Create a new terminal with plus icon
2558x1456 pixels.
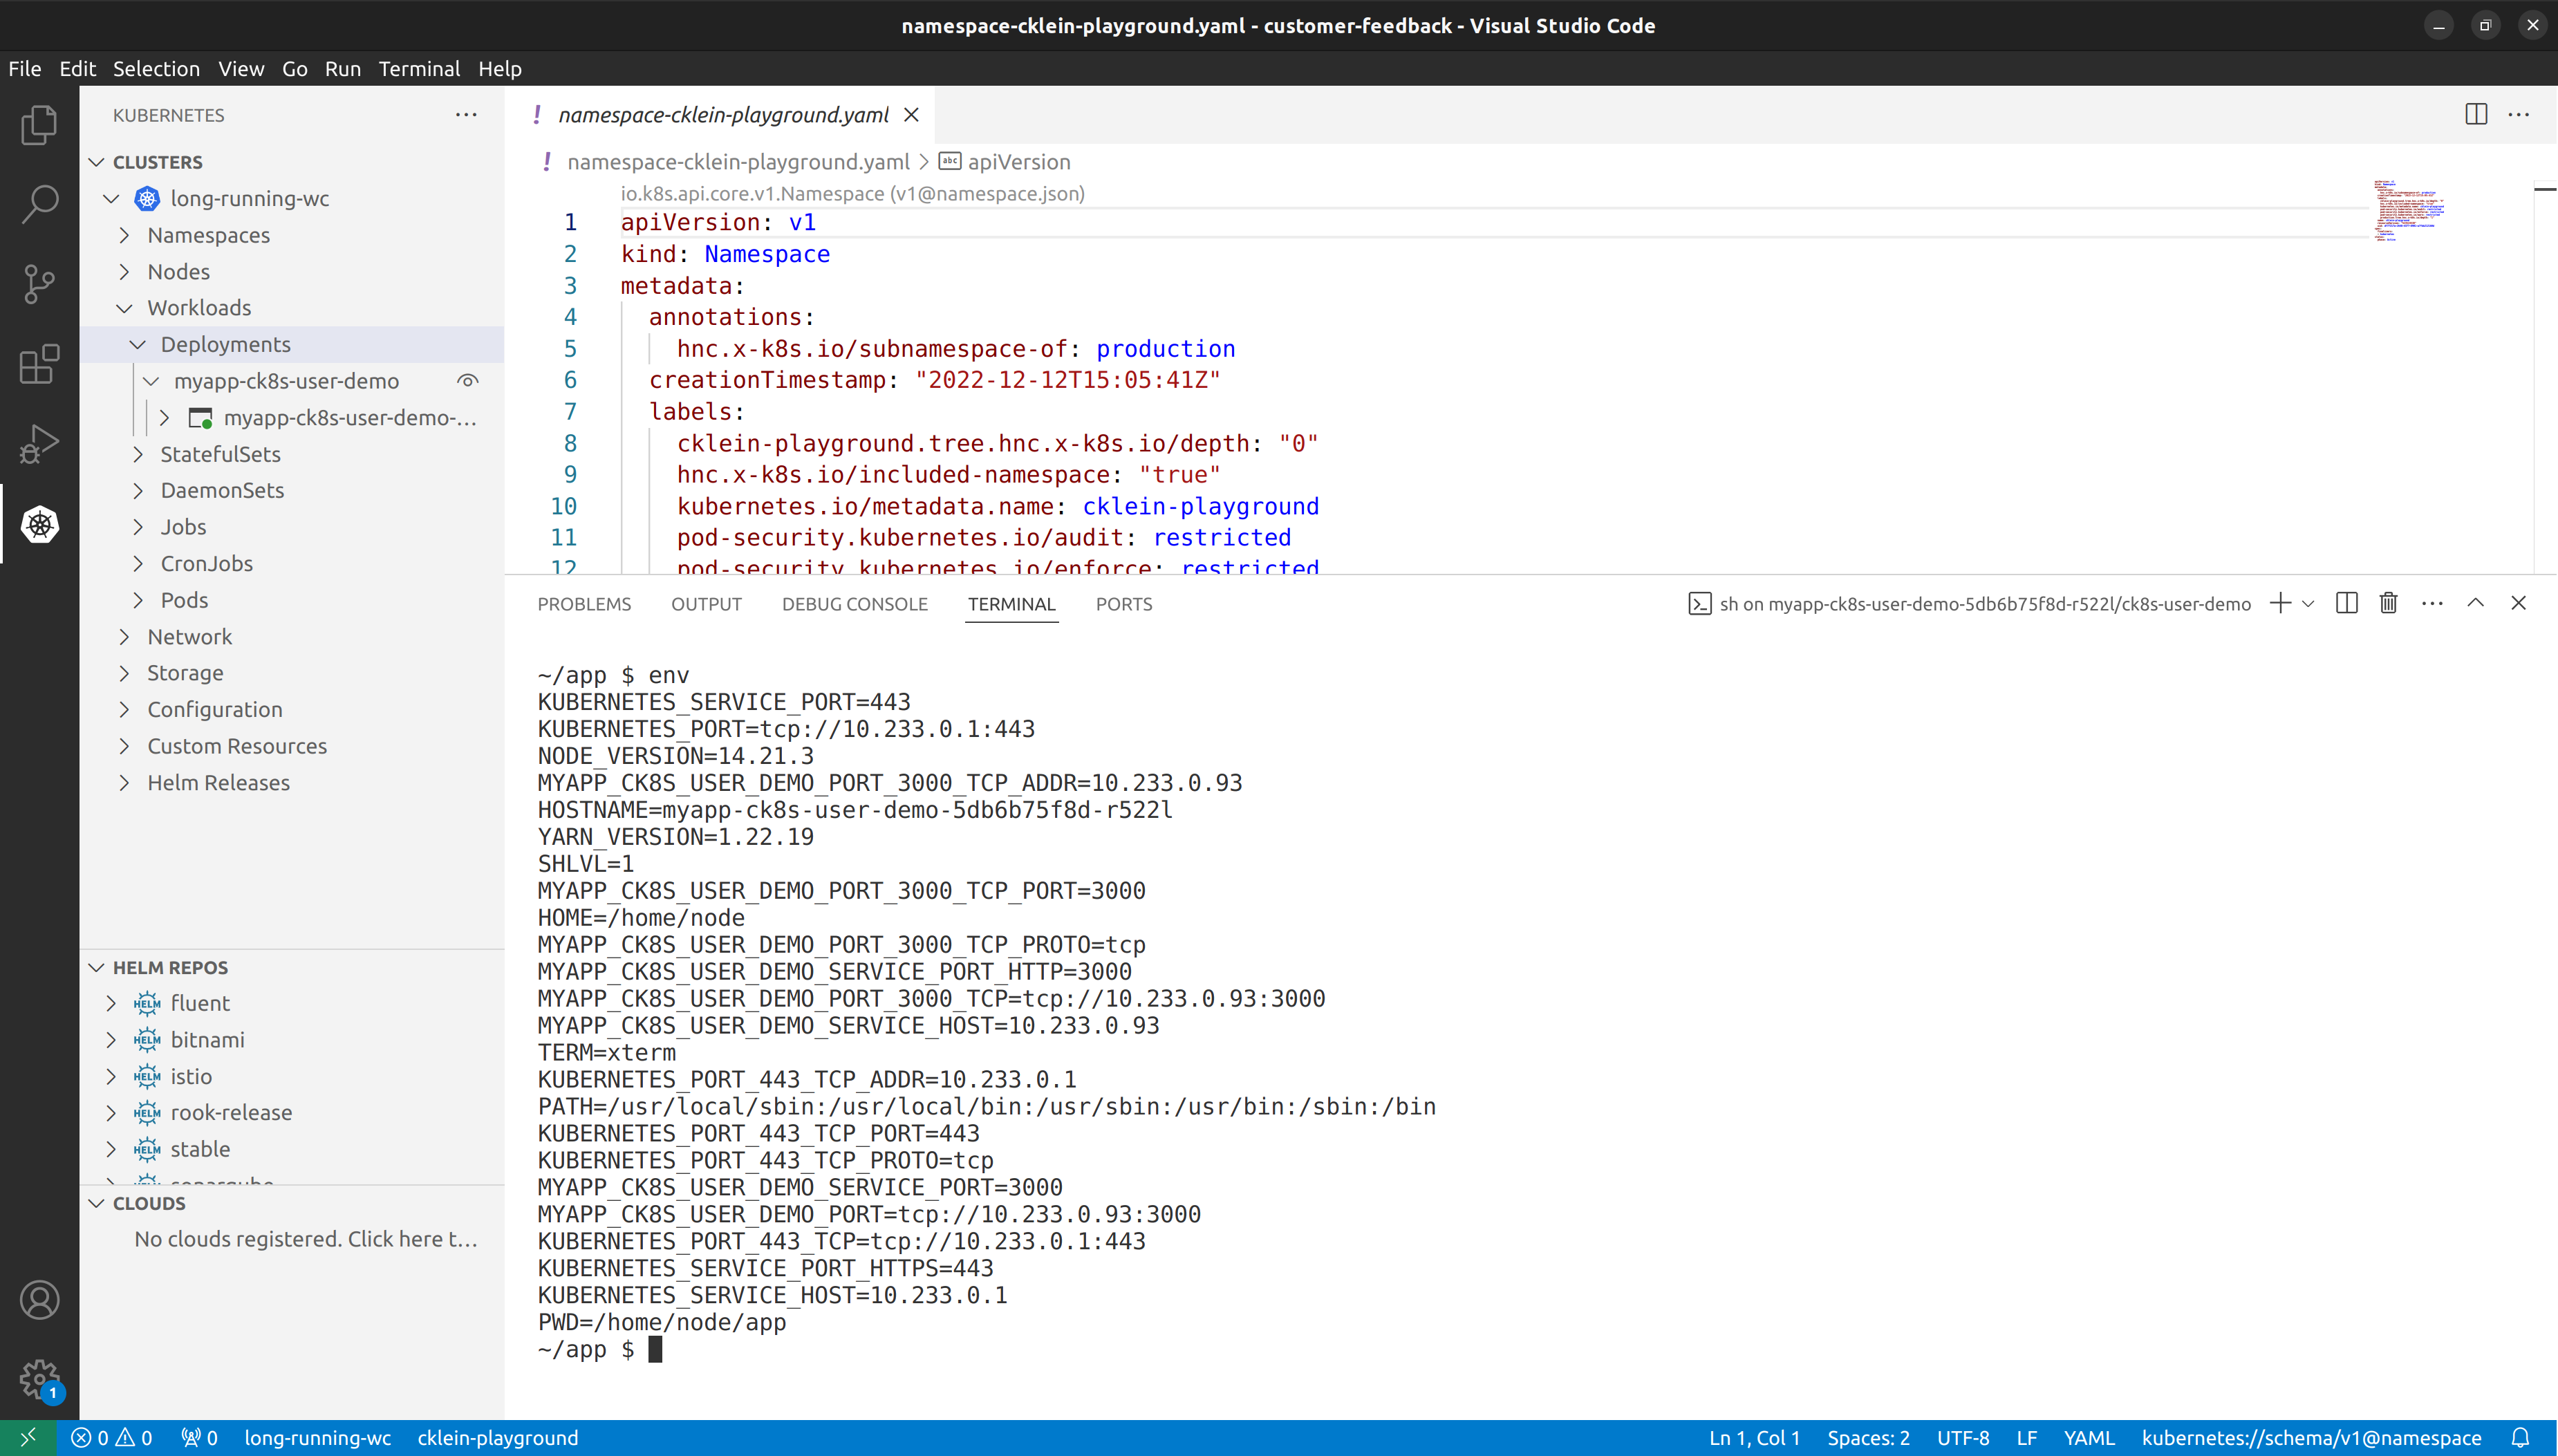[x=2280, y=603]
